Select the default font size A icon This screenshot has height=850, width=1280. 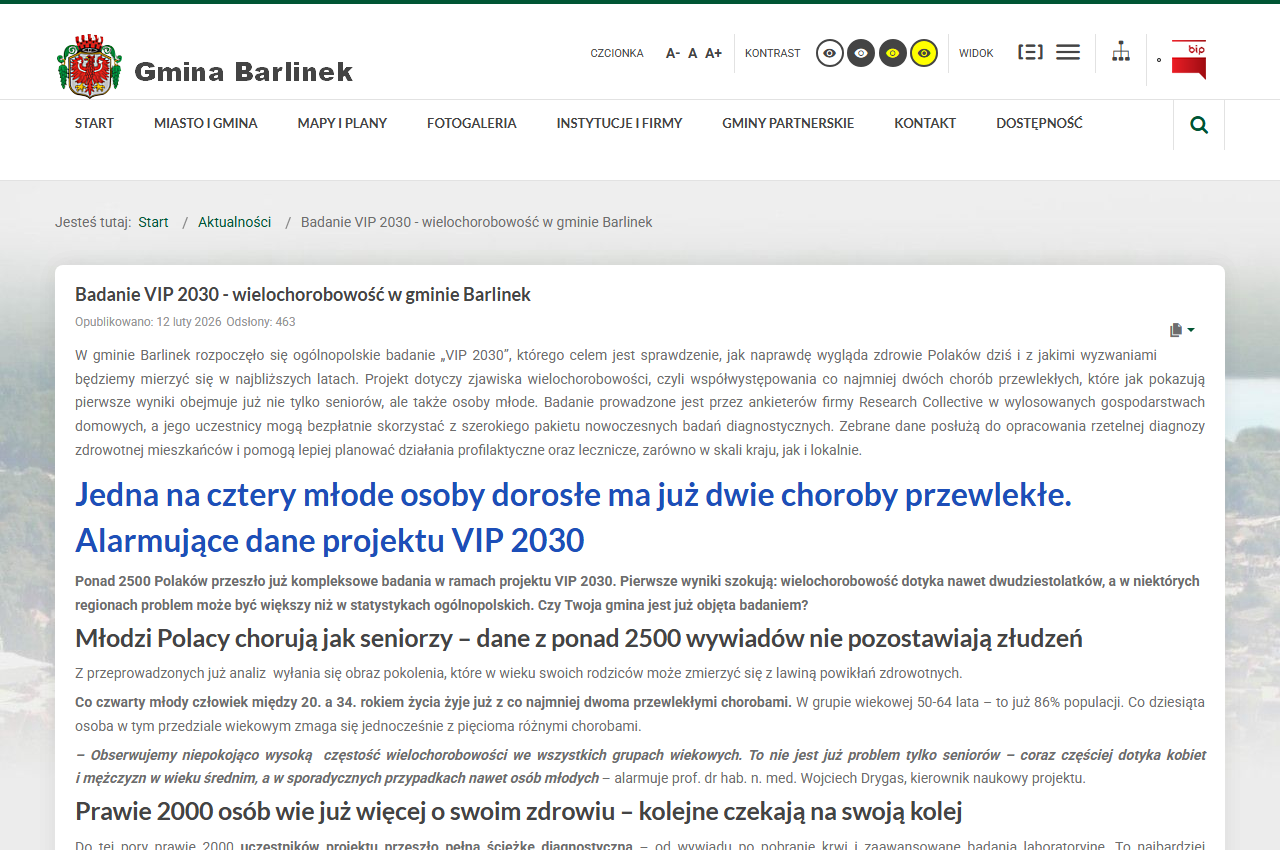(692, 52)
